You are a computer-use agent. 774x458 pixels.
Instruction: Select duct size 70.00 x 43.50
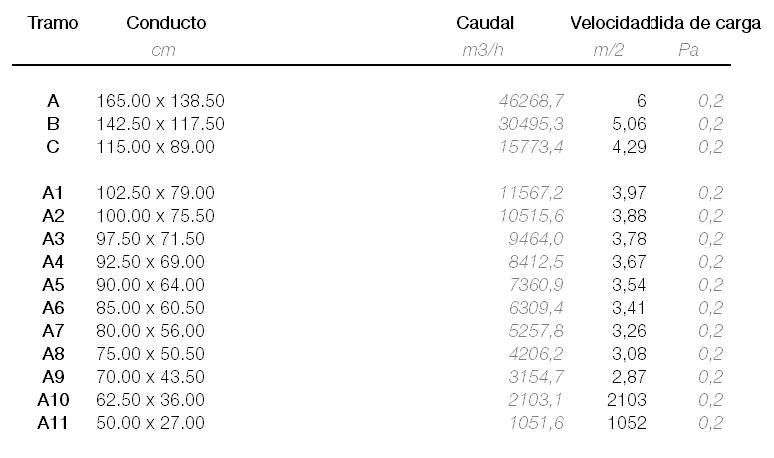[x=151, y=377]
